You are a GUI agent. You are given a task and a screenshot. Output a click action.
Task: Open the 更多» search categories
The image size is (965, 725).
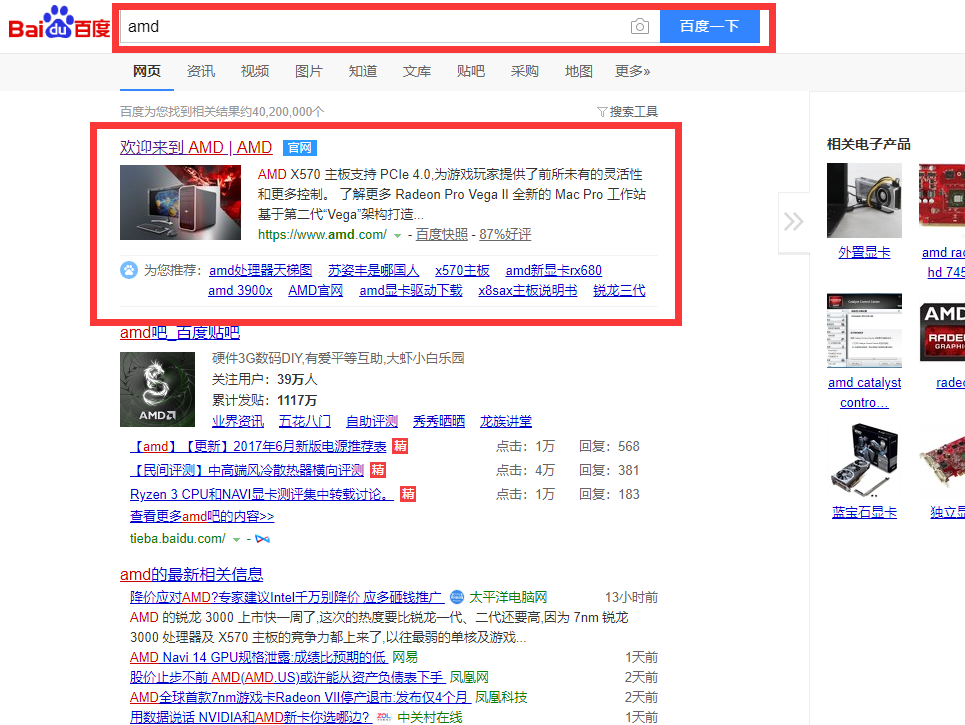click(x=632, y=71)
